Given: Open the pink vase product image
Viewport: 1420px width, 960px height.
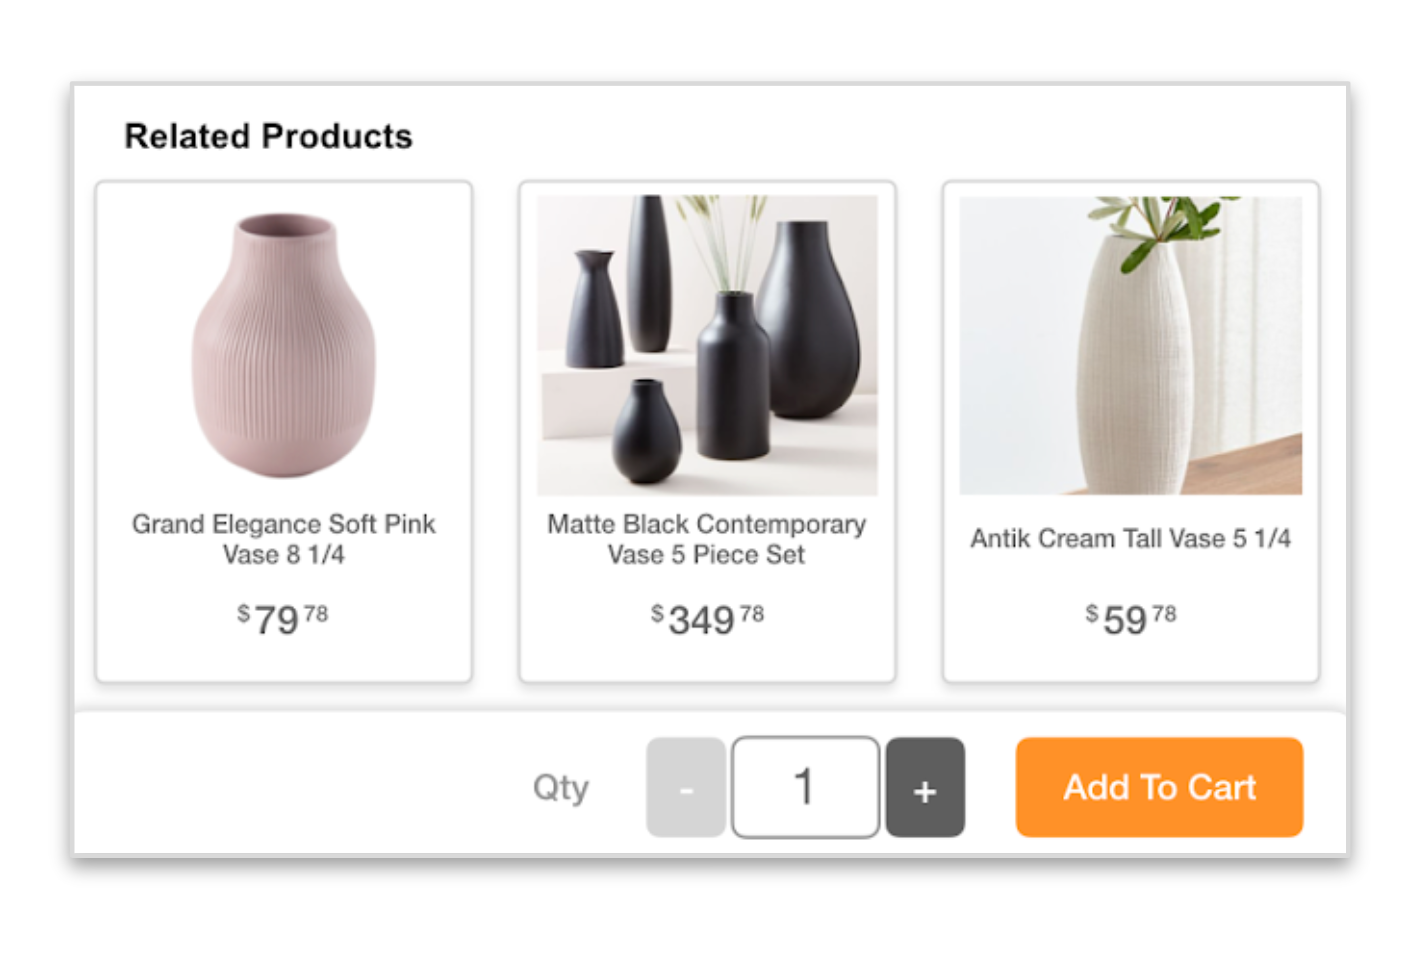Looking at the screenshot, I should tap(284, 344).
